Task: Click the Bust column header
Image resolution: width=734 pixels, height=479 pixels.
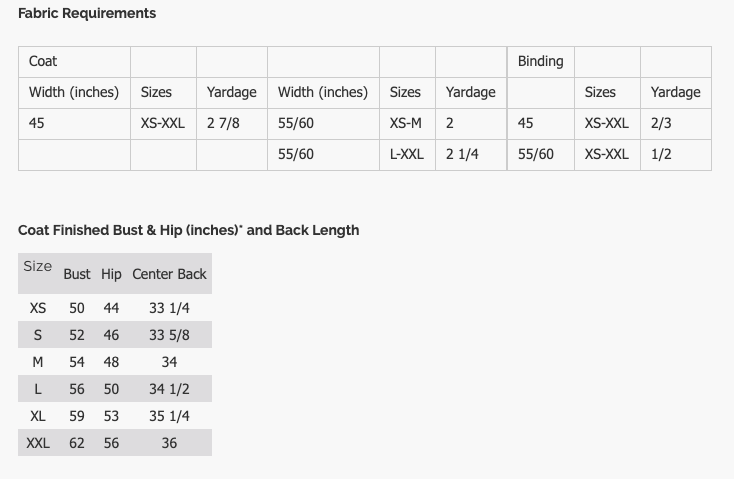Action: pos(77,274)
